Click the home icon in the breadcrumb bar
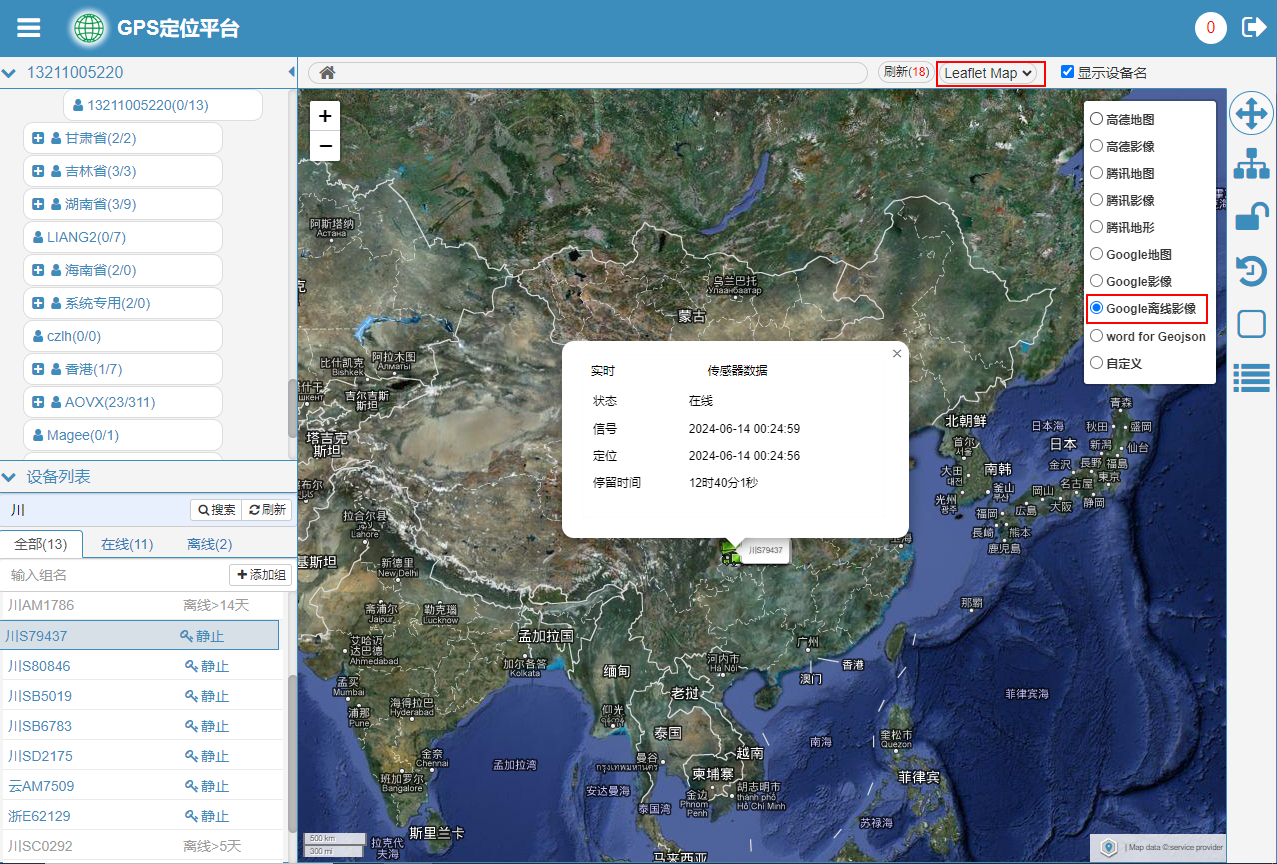 pos(327,73)
